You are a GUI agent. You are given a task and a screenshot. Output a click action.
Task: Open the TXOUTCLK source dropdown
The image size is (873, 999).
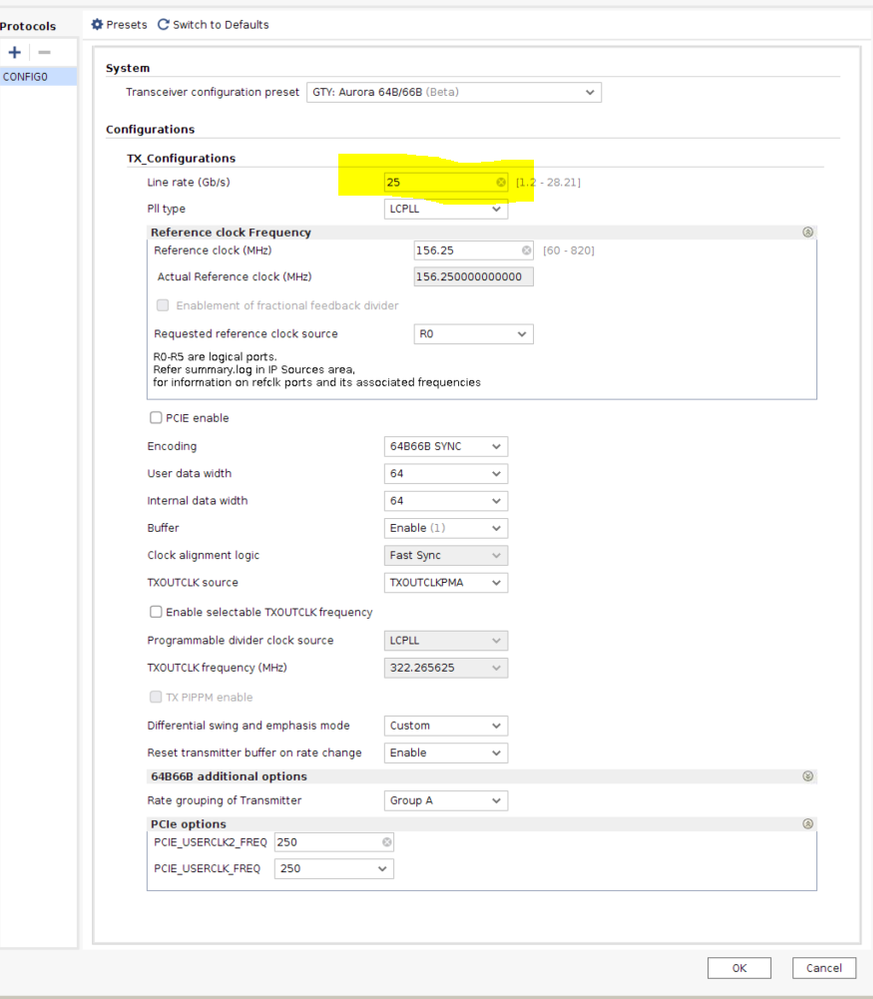point(446,582)
